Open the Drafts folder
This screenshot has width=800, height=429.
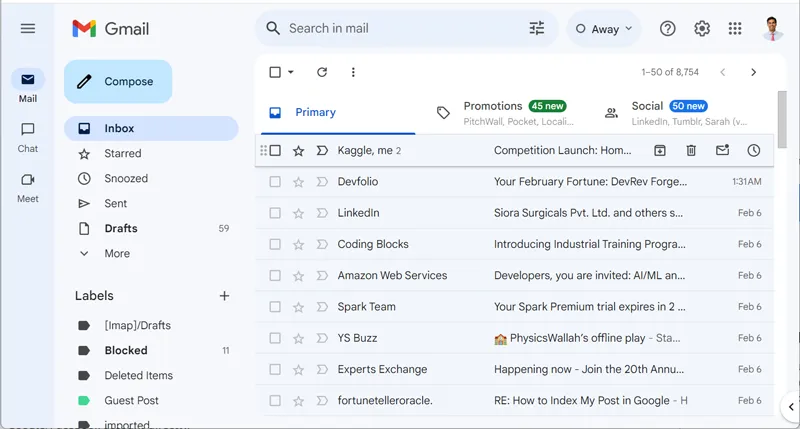[151, 229]
